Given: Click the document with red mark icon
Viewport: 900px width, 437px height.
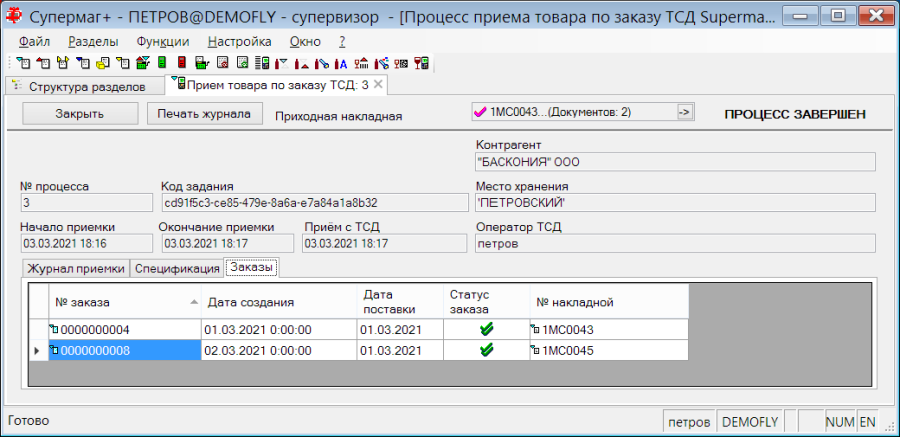Looking at the screenshot, I should [222, 62].
